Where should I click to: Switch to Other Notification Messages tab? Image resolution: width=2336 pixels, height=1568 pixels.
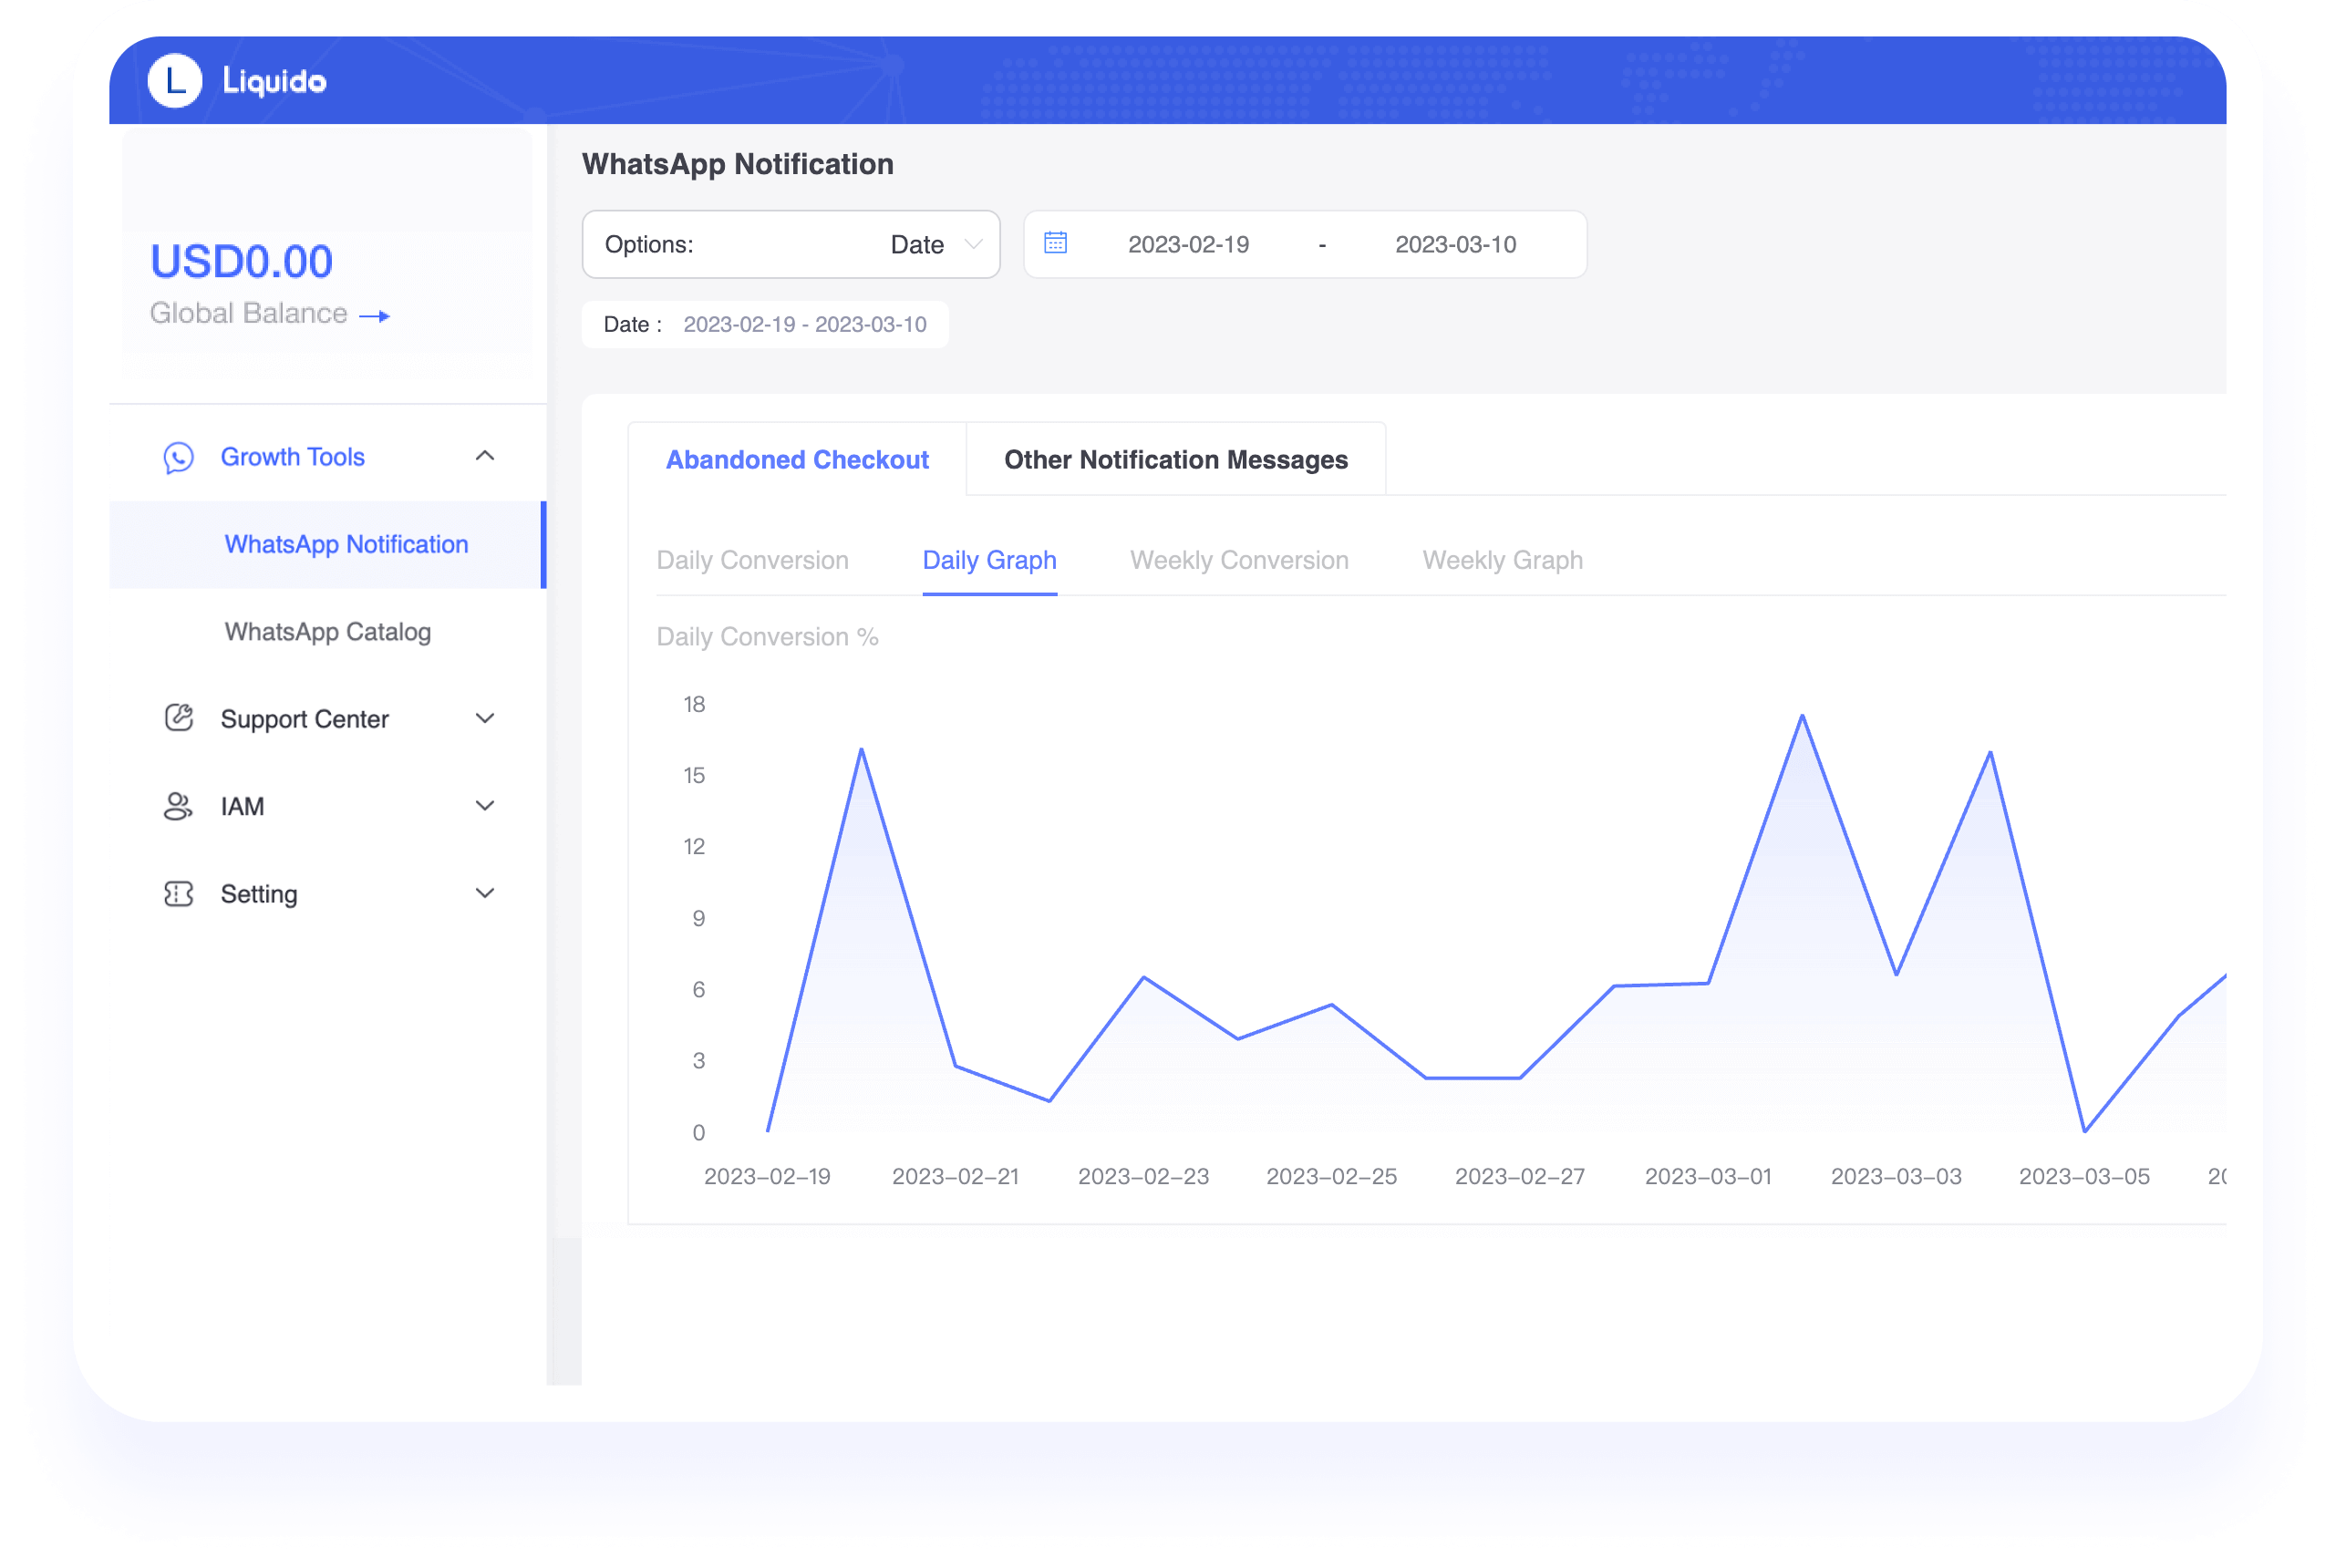coord(1176,459)
